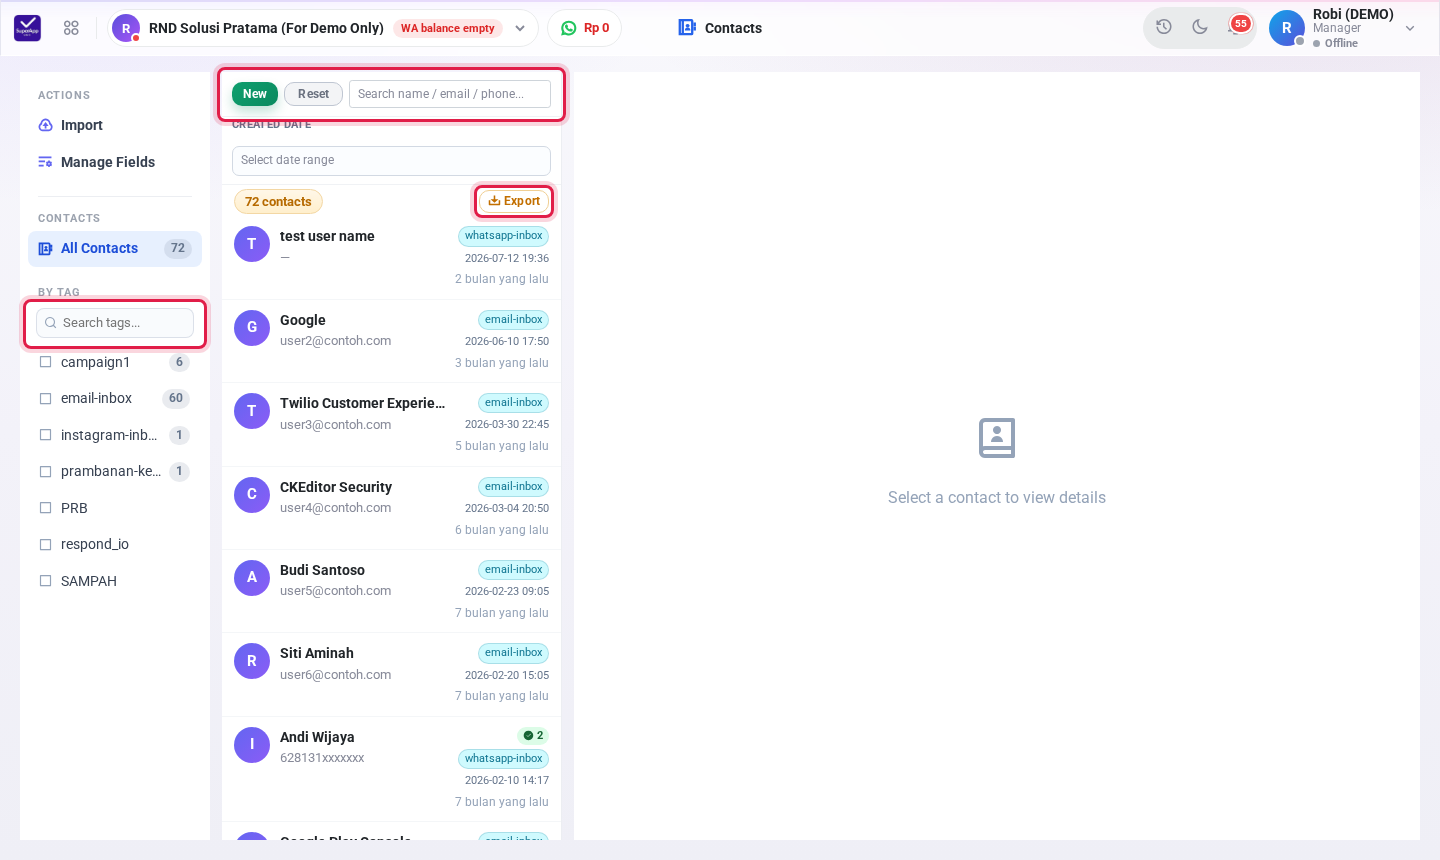This screenshot has width=1440, height=860.
Task: Check the respond_io tag checkbox
Action: pyautogui.click(x=45, y=544)
